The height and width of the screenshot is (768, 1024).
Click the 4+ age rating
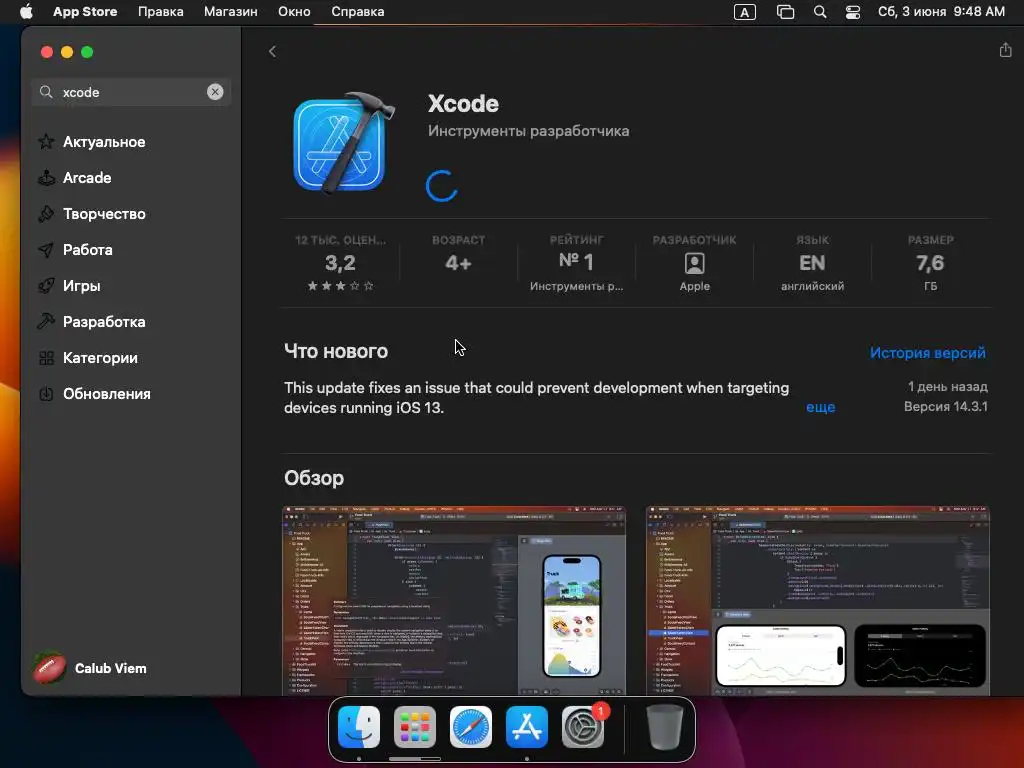point(458,263)
